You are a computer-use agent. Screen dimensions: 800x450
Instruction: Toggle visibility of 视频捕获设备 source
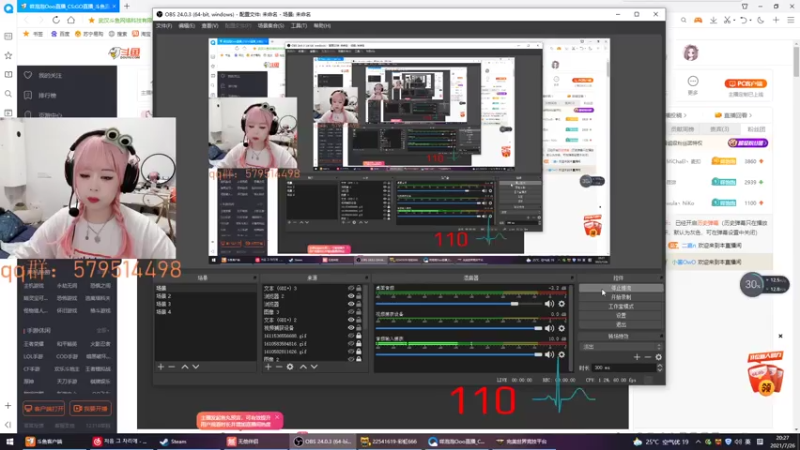(x=351, y=328)
